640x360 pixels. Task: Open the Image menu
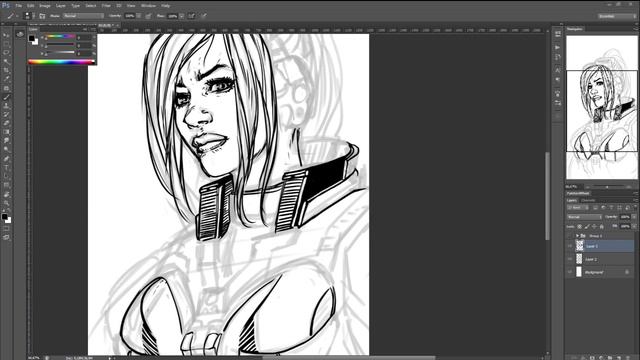tap(45, 6)
